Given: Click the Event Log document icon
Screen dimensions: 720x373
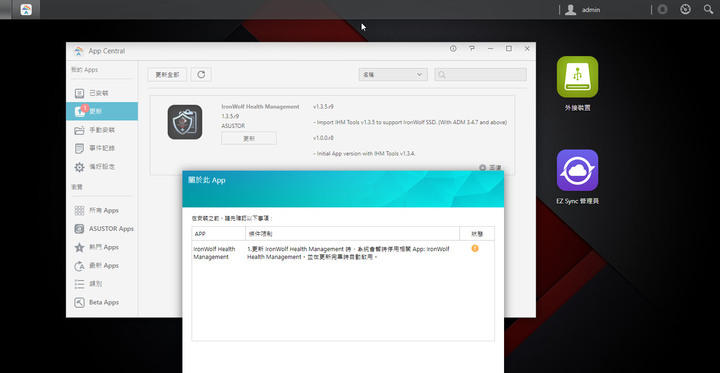Looking at the screenshot, I should 79,148.
